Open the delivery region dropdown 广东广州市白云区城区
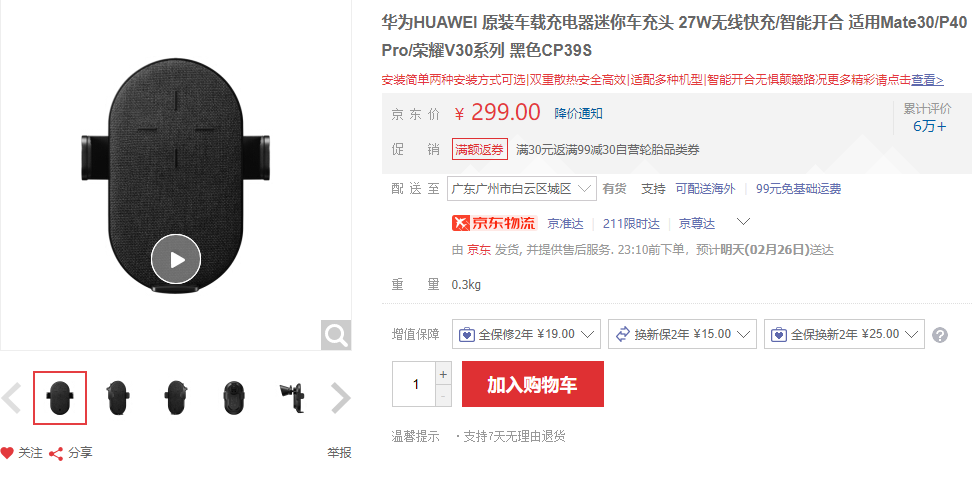973x488 pixels. click(522, 189)
